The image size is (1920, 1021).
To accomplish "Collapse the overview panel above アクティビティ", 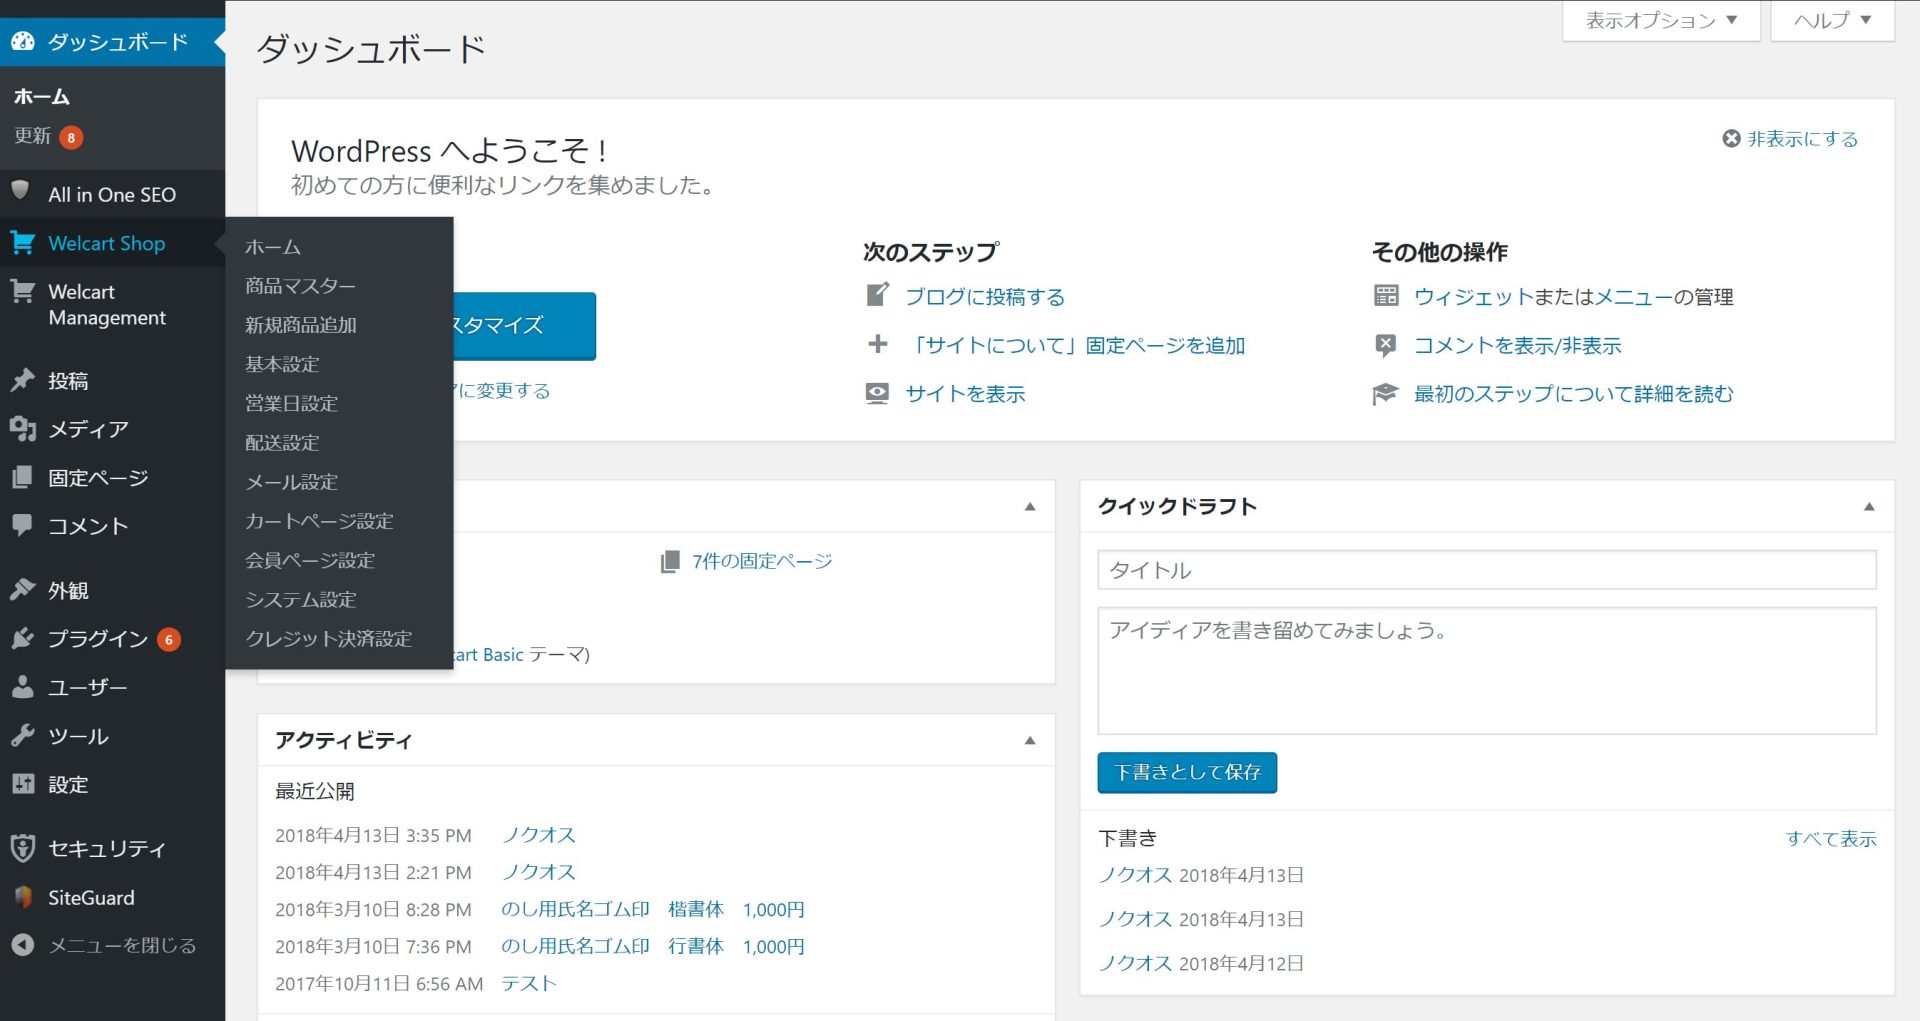I will 1030,506.
